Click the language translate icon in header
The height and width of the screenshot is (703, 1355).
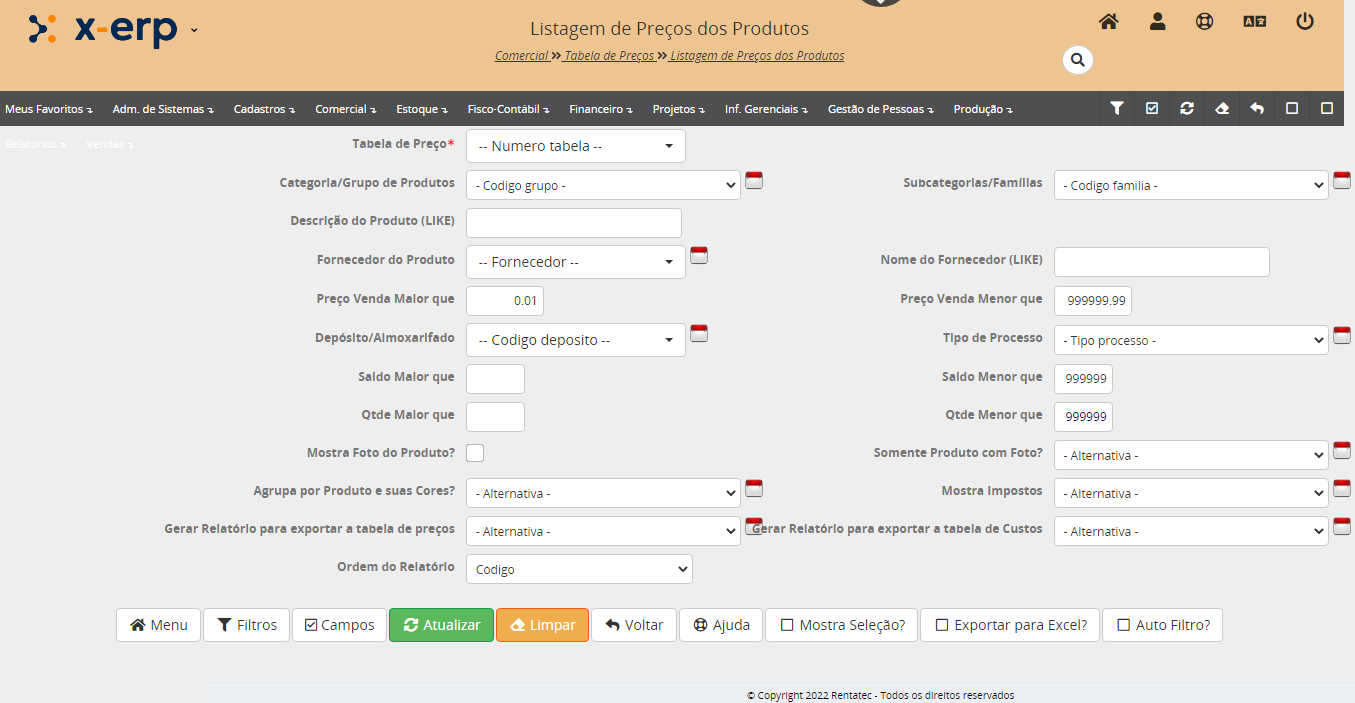click(1254, 21)
